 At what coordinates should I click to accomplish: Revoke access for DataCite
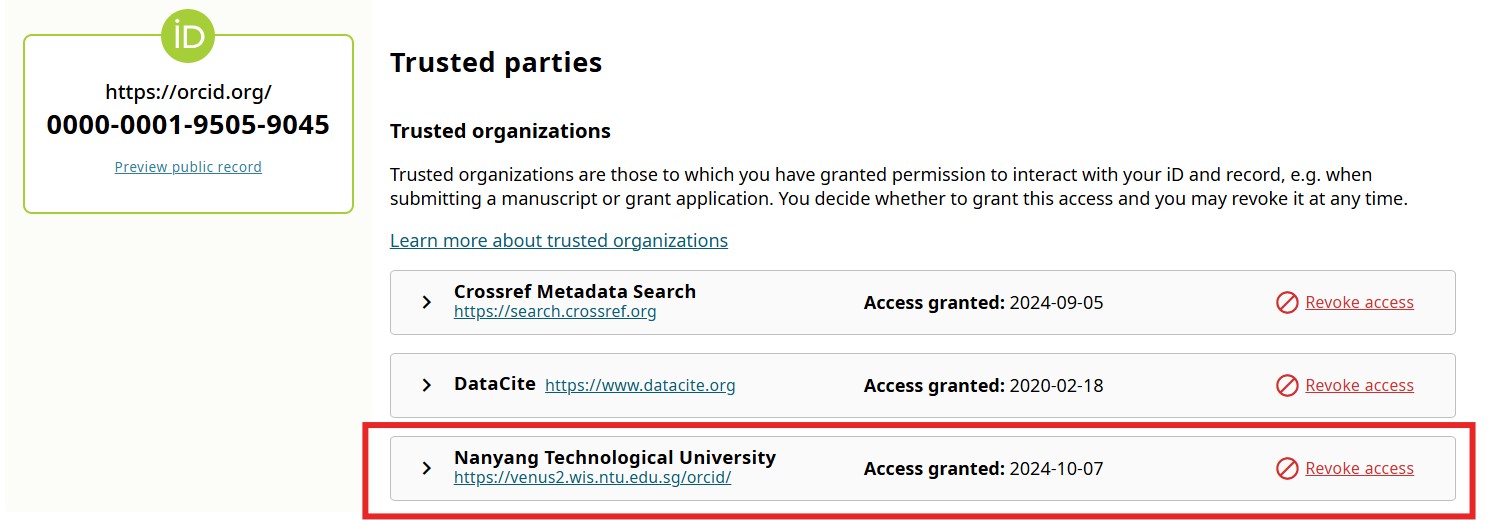1359,385
